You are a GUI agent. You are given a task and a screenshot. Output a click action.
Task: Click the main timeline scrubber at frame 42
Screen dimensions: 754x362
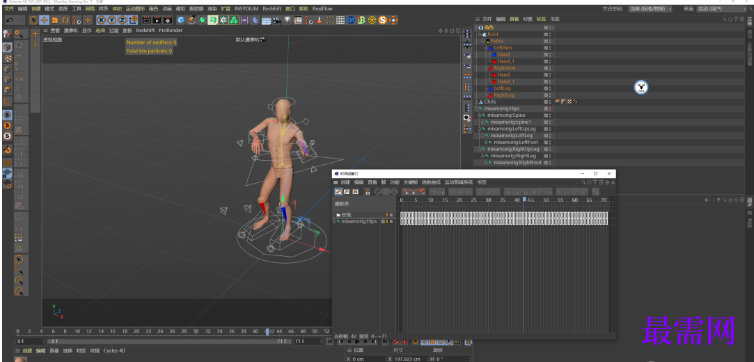(x=267, y=331)
